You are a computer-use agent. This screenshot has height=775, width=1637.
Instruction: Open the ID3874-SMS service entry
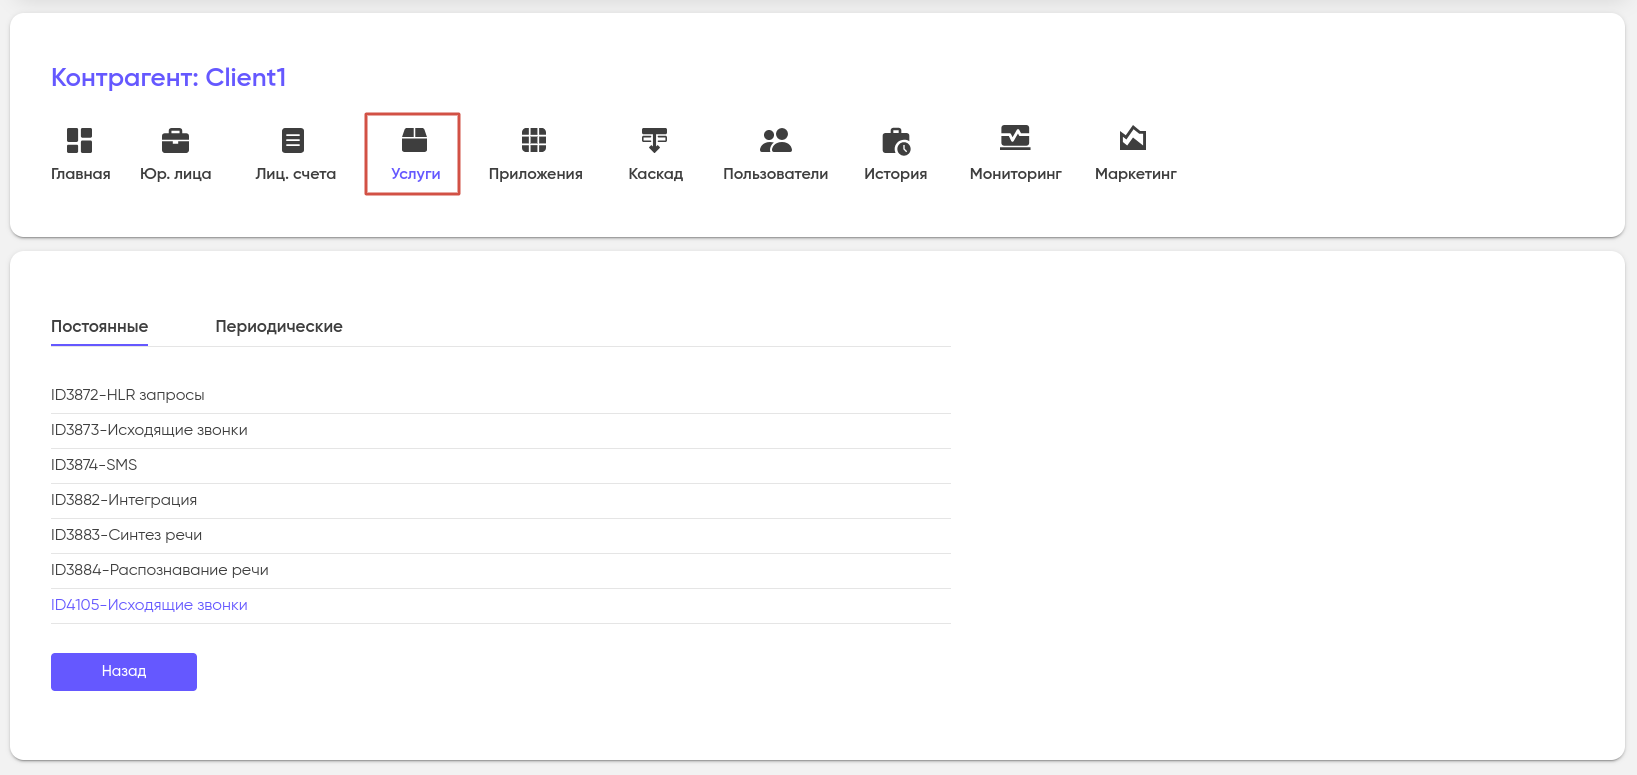[x=94, y=465]
